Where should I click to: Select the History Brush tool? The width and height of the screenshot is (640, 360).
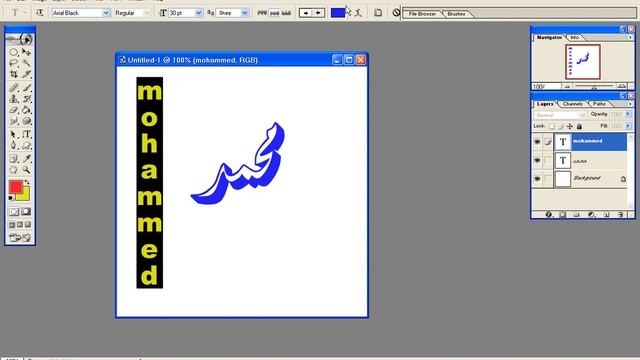click(x=27, y=99)
